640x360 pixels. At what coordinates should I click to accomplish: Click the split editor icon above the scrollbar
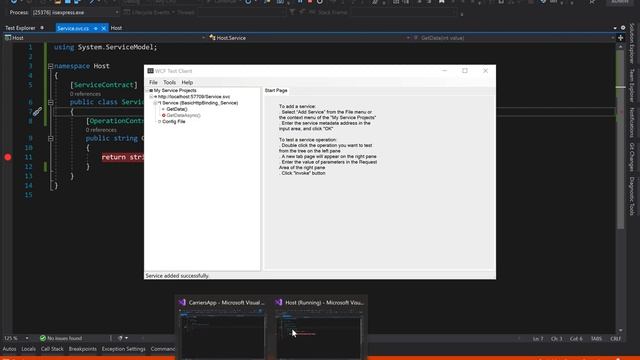620,38
